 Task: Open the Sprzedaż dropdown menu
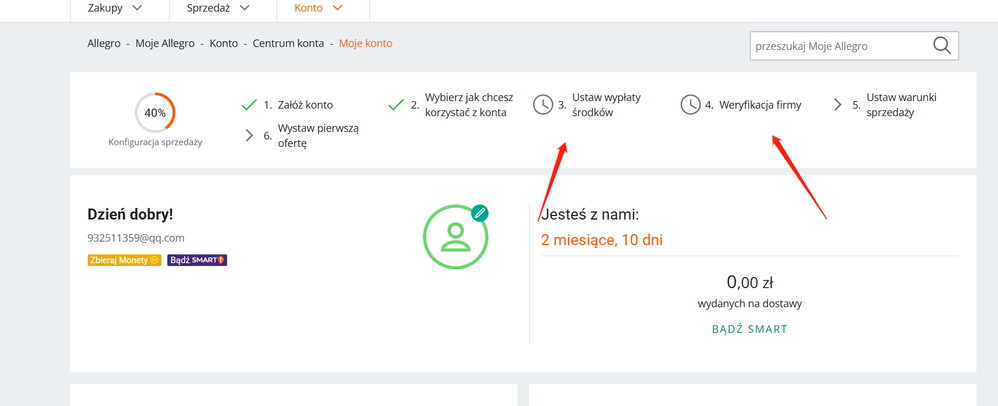point(218,8)
